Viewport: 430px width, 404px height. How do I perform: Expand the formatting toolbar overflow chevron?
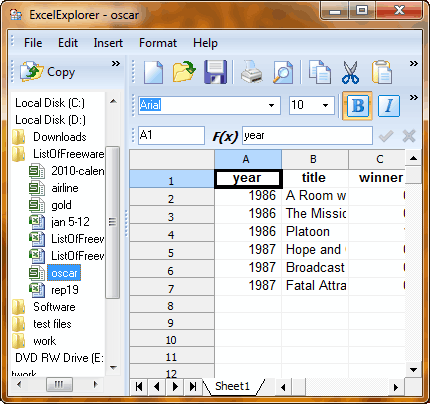413,97
